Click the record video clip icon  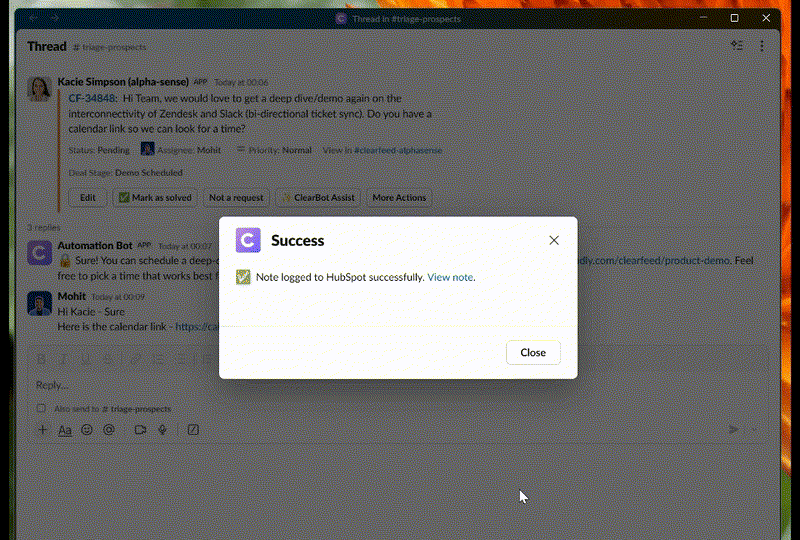point(140,430)
